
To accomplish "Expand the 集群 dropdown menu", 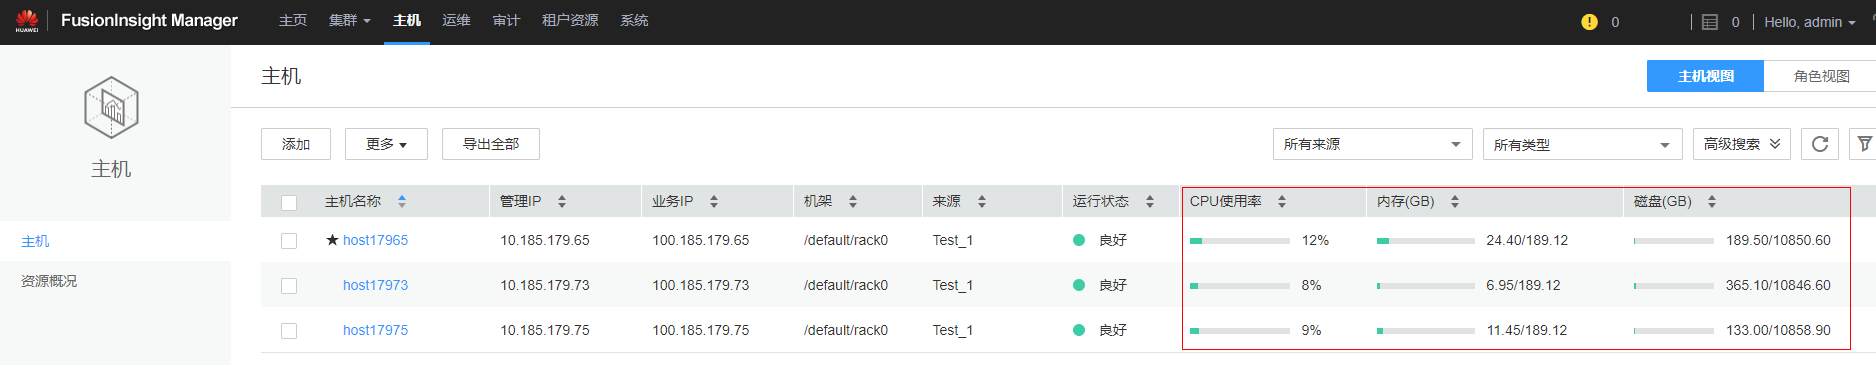I will 349,20.
